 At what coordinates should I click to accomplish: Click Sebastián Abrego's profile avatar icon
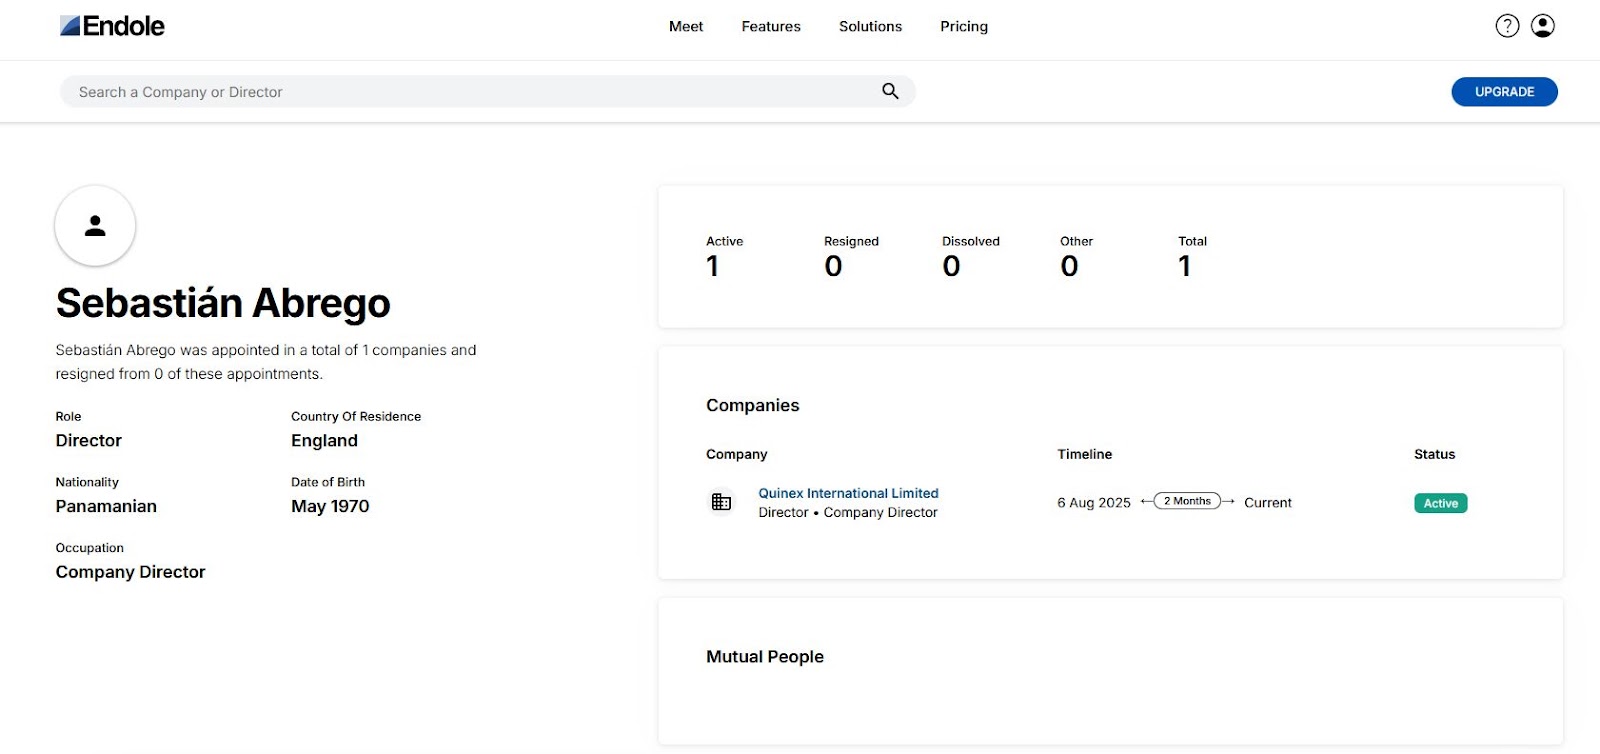[x=95, y=226]
